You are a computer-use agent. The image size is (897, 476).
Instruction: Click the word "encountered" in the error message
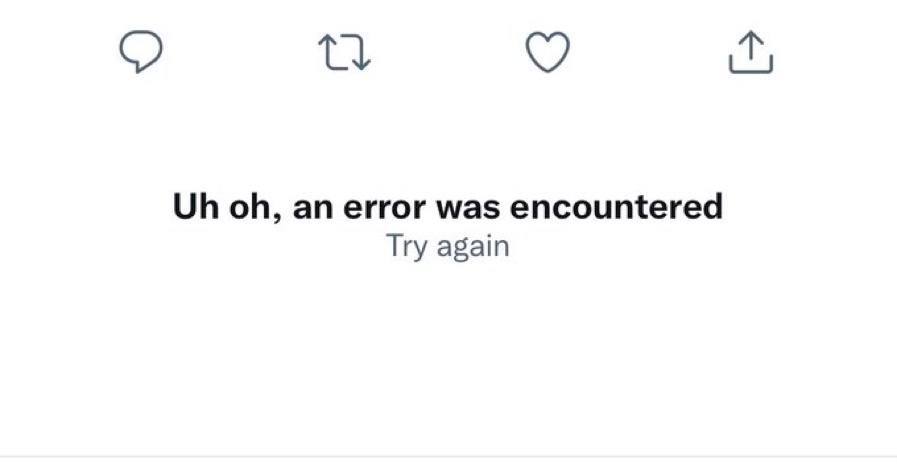616,206
